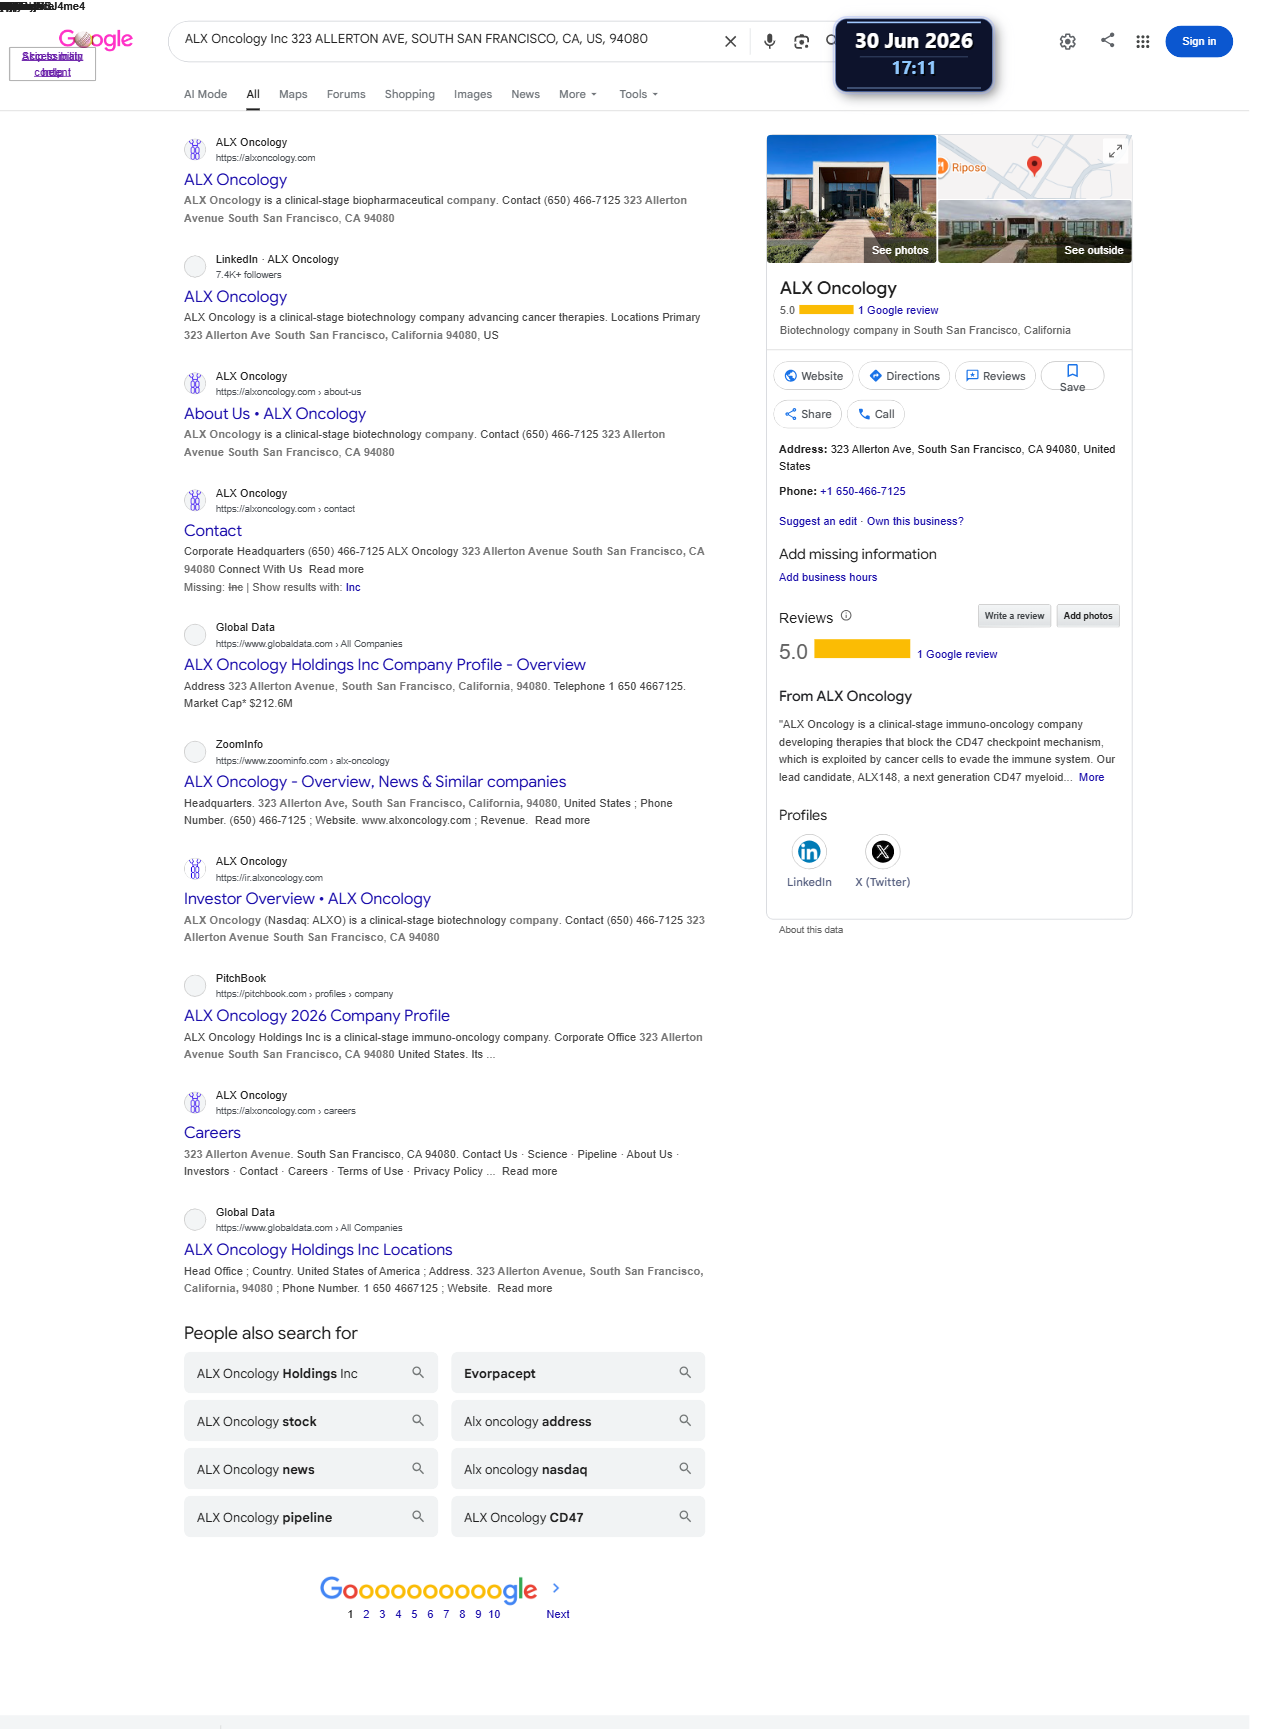Open Quick settings gear icon
The image size is (1264, 1729).
(1067, 41)
